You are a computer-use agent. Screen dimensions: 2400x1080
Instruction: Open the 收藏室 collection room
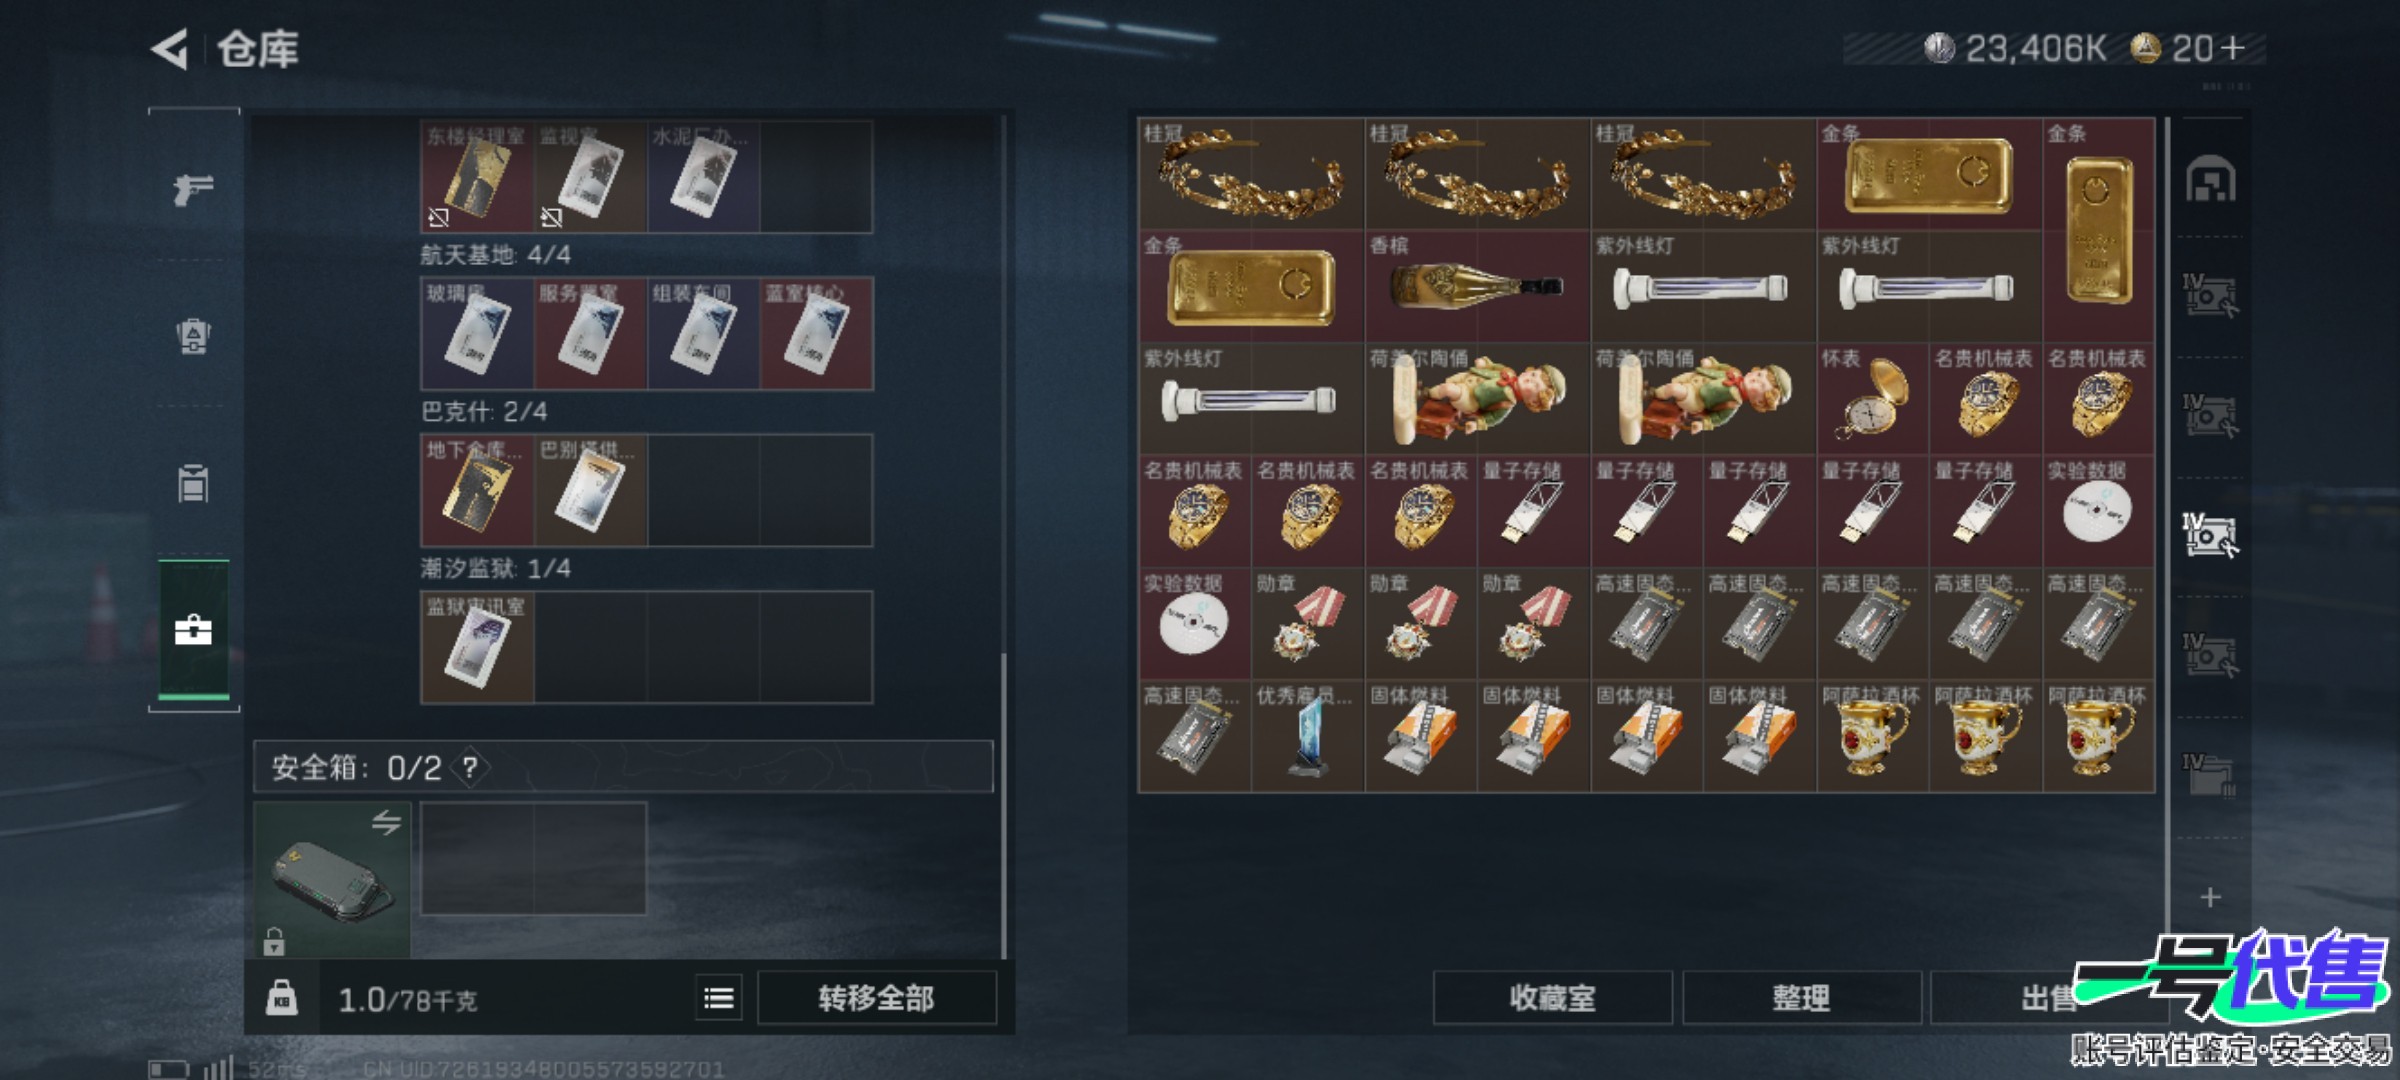(x=1552, y=998)
